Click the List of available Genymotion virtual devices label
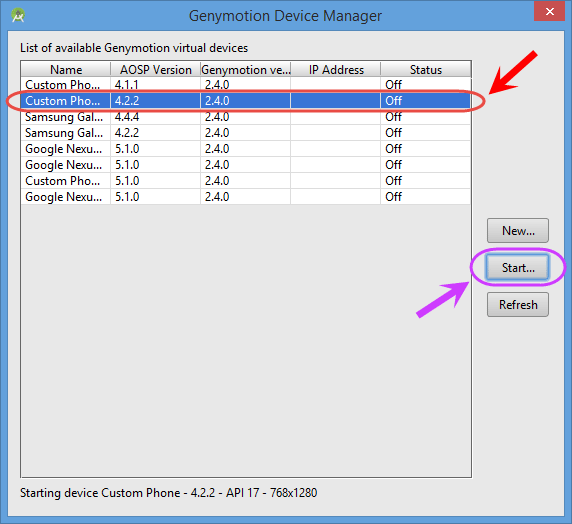 [134, 48]
